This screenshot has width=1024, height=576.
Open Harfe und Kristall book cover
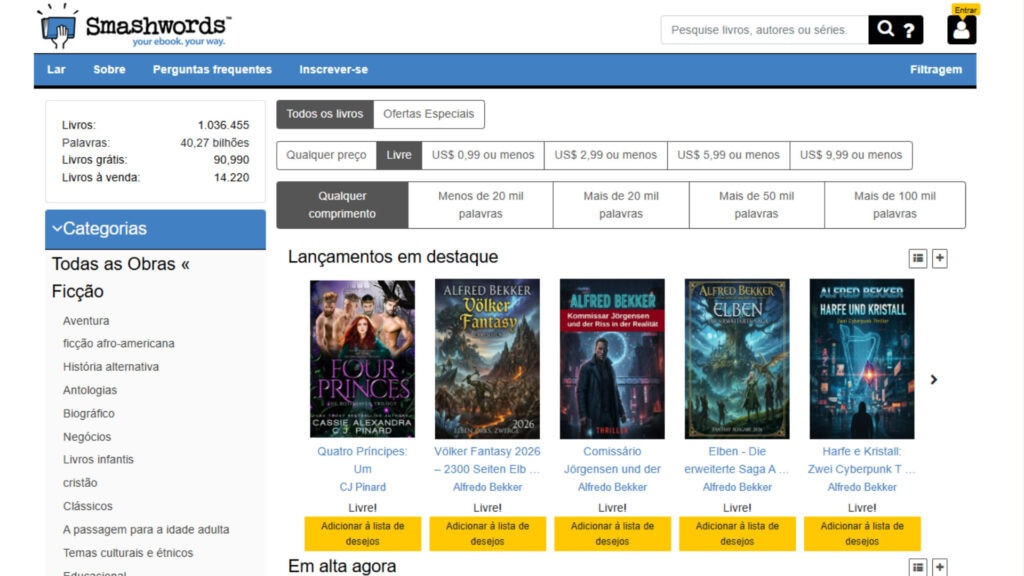click(862, 359)
